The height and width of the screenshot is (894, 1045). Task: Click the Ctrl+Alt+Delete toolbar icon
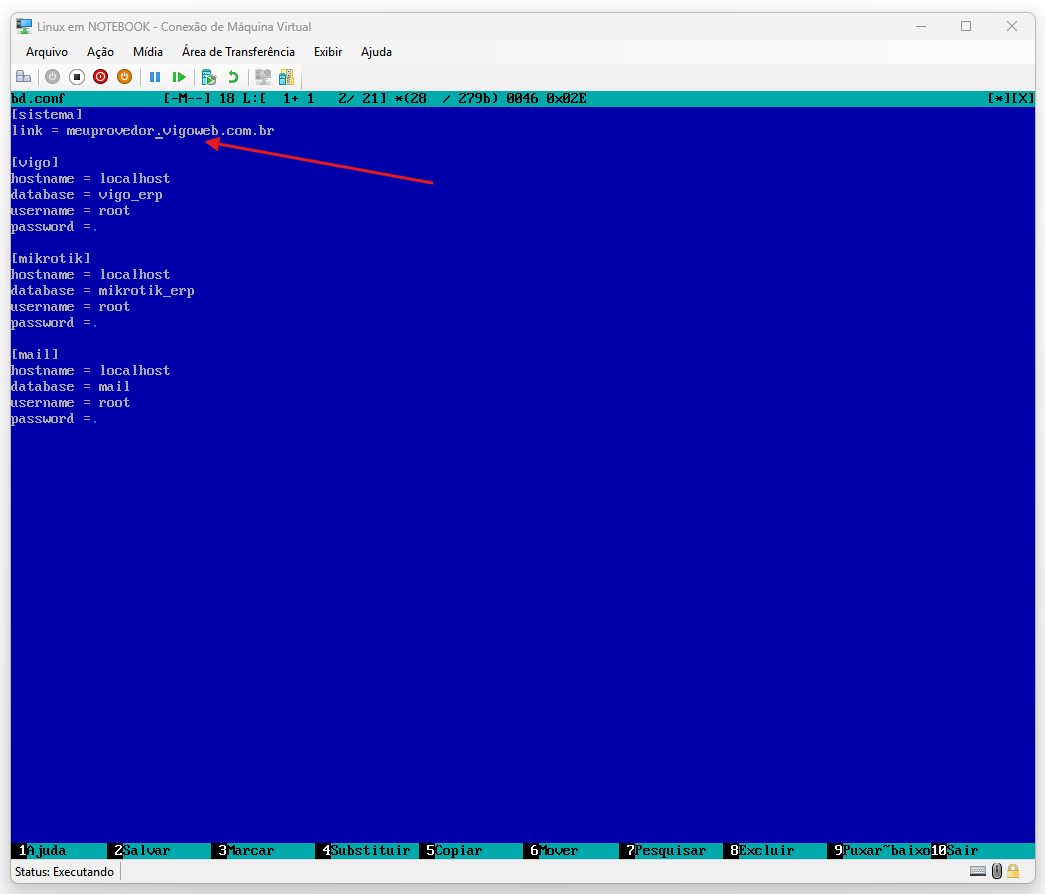click(x=23, y=77)
